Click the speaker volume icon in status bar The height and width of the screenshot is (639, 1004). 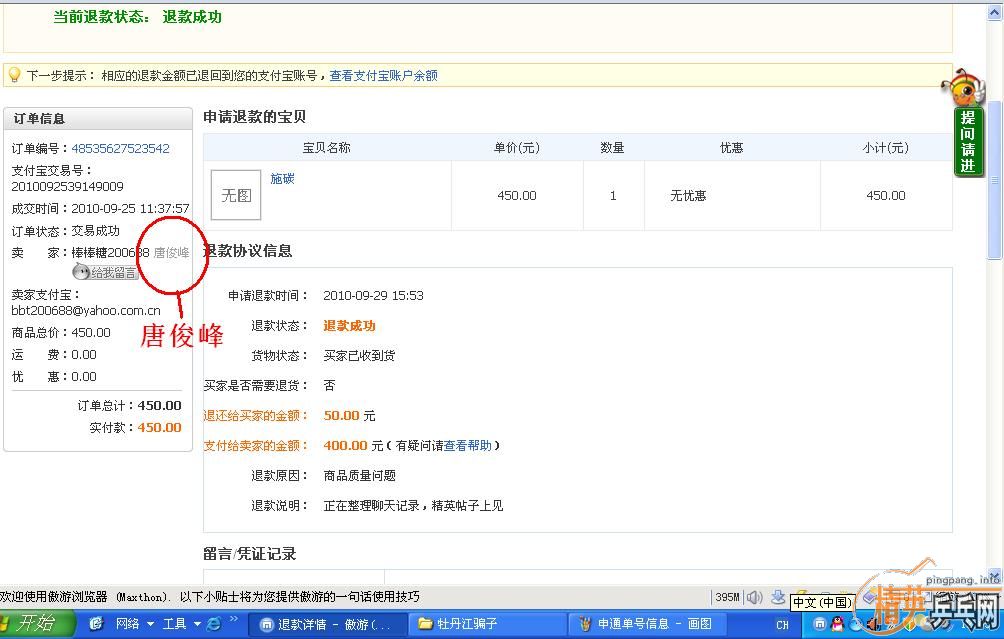coord(754,597)
